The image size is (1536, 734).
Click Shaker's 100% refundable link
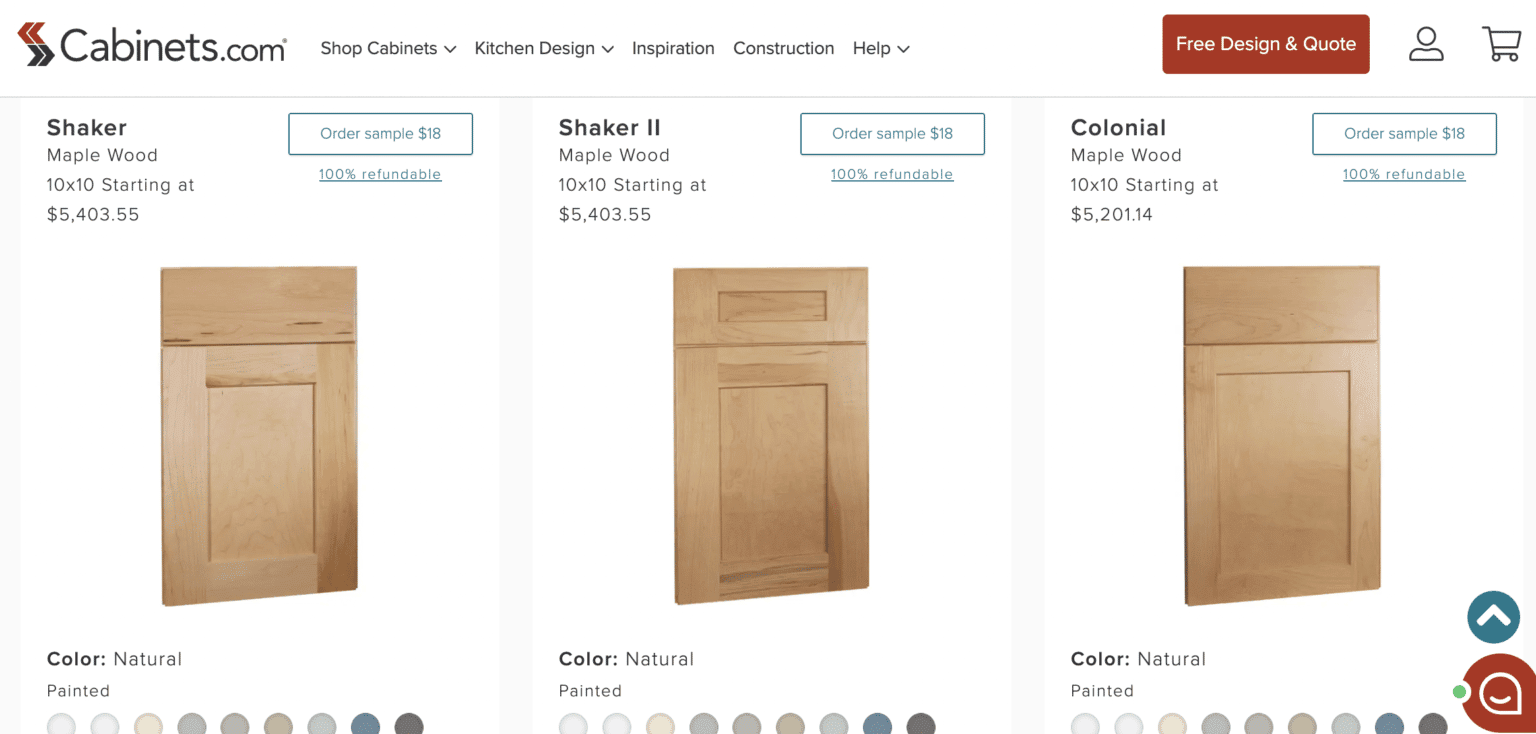tap(380, 174)
